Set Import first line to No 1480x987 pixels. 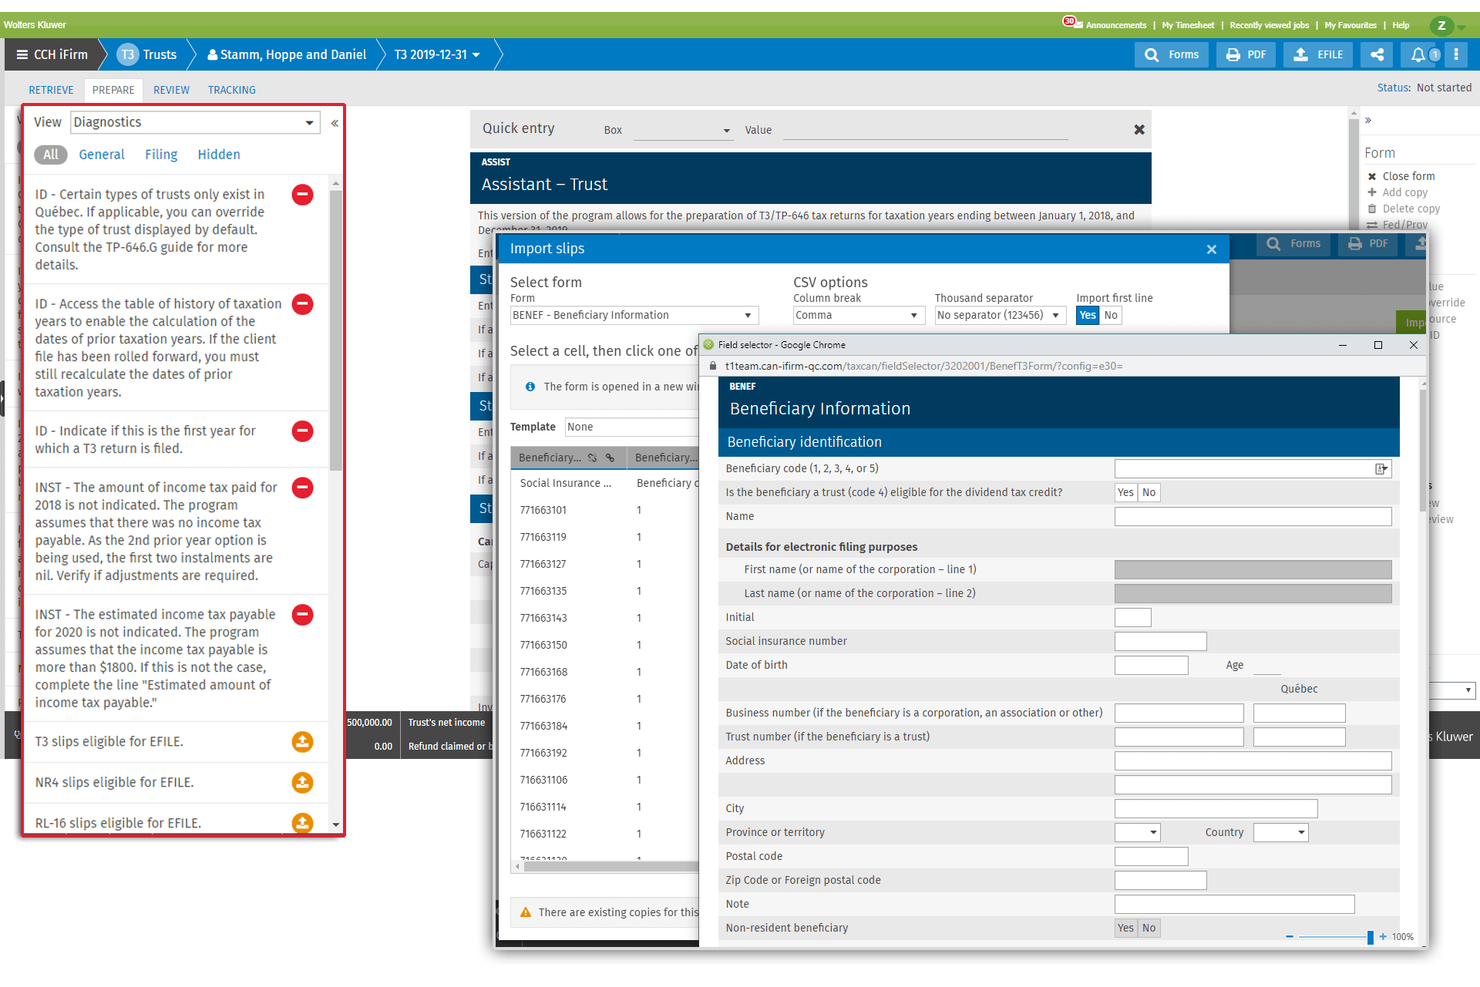click(1110, 315)
